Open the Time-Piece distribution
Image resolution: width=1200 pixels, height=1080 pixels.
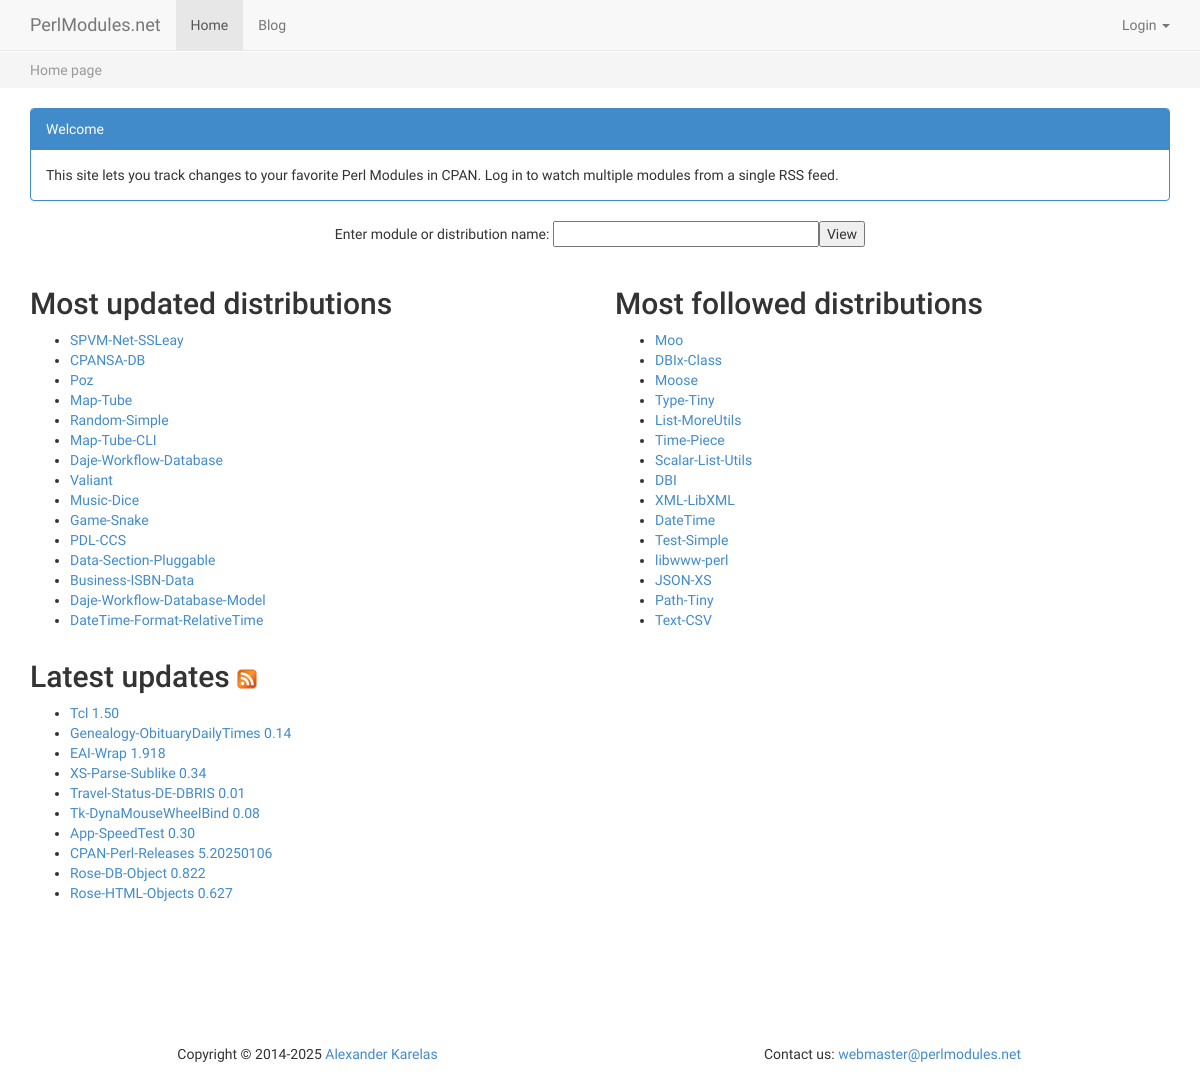coord(690,440)
